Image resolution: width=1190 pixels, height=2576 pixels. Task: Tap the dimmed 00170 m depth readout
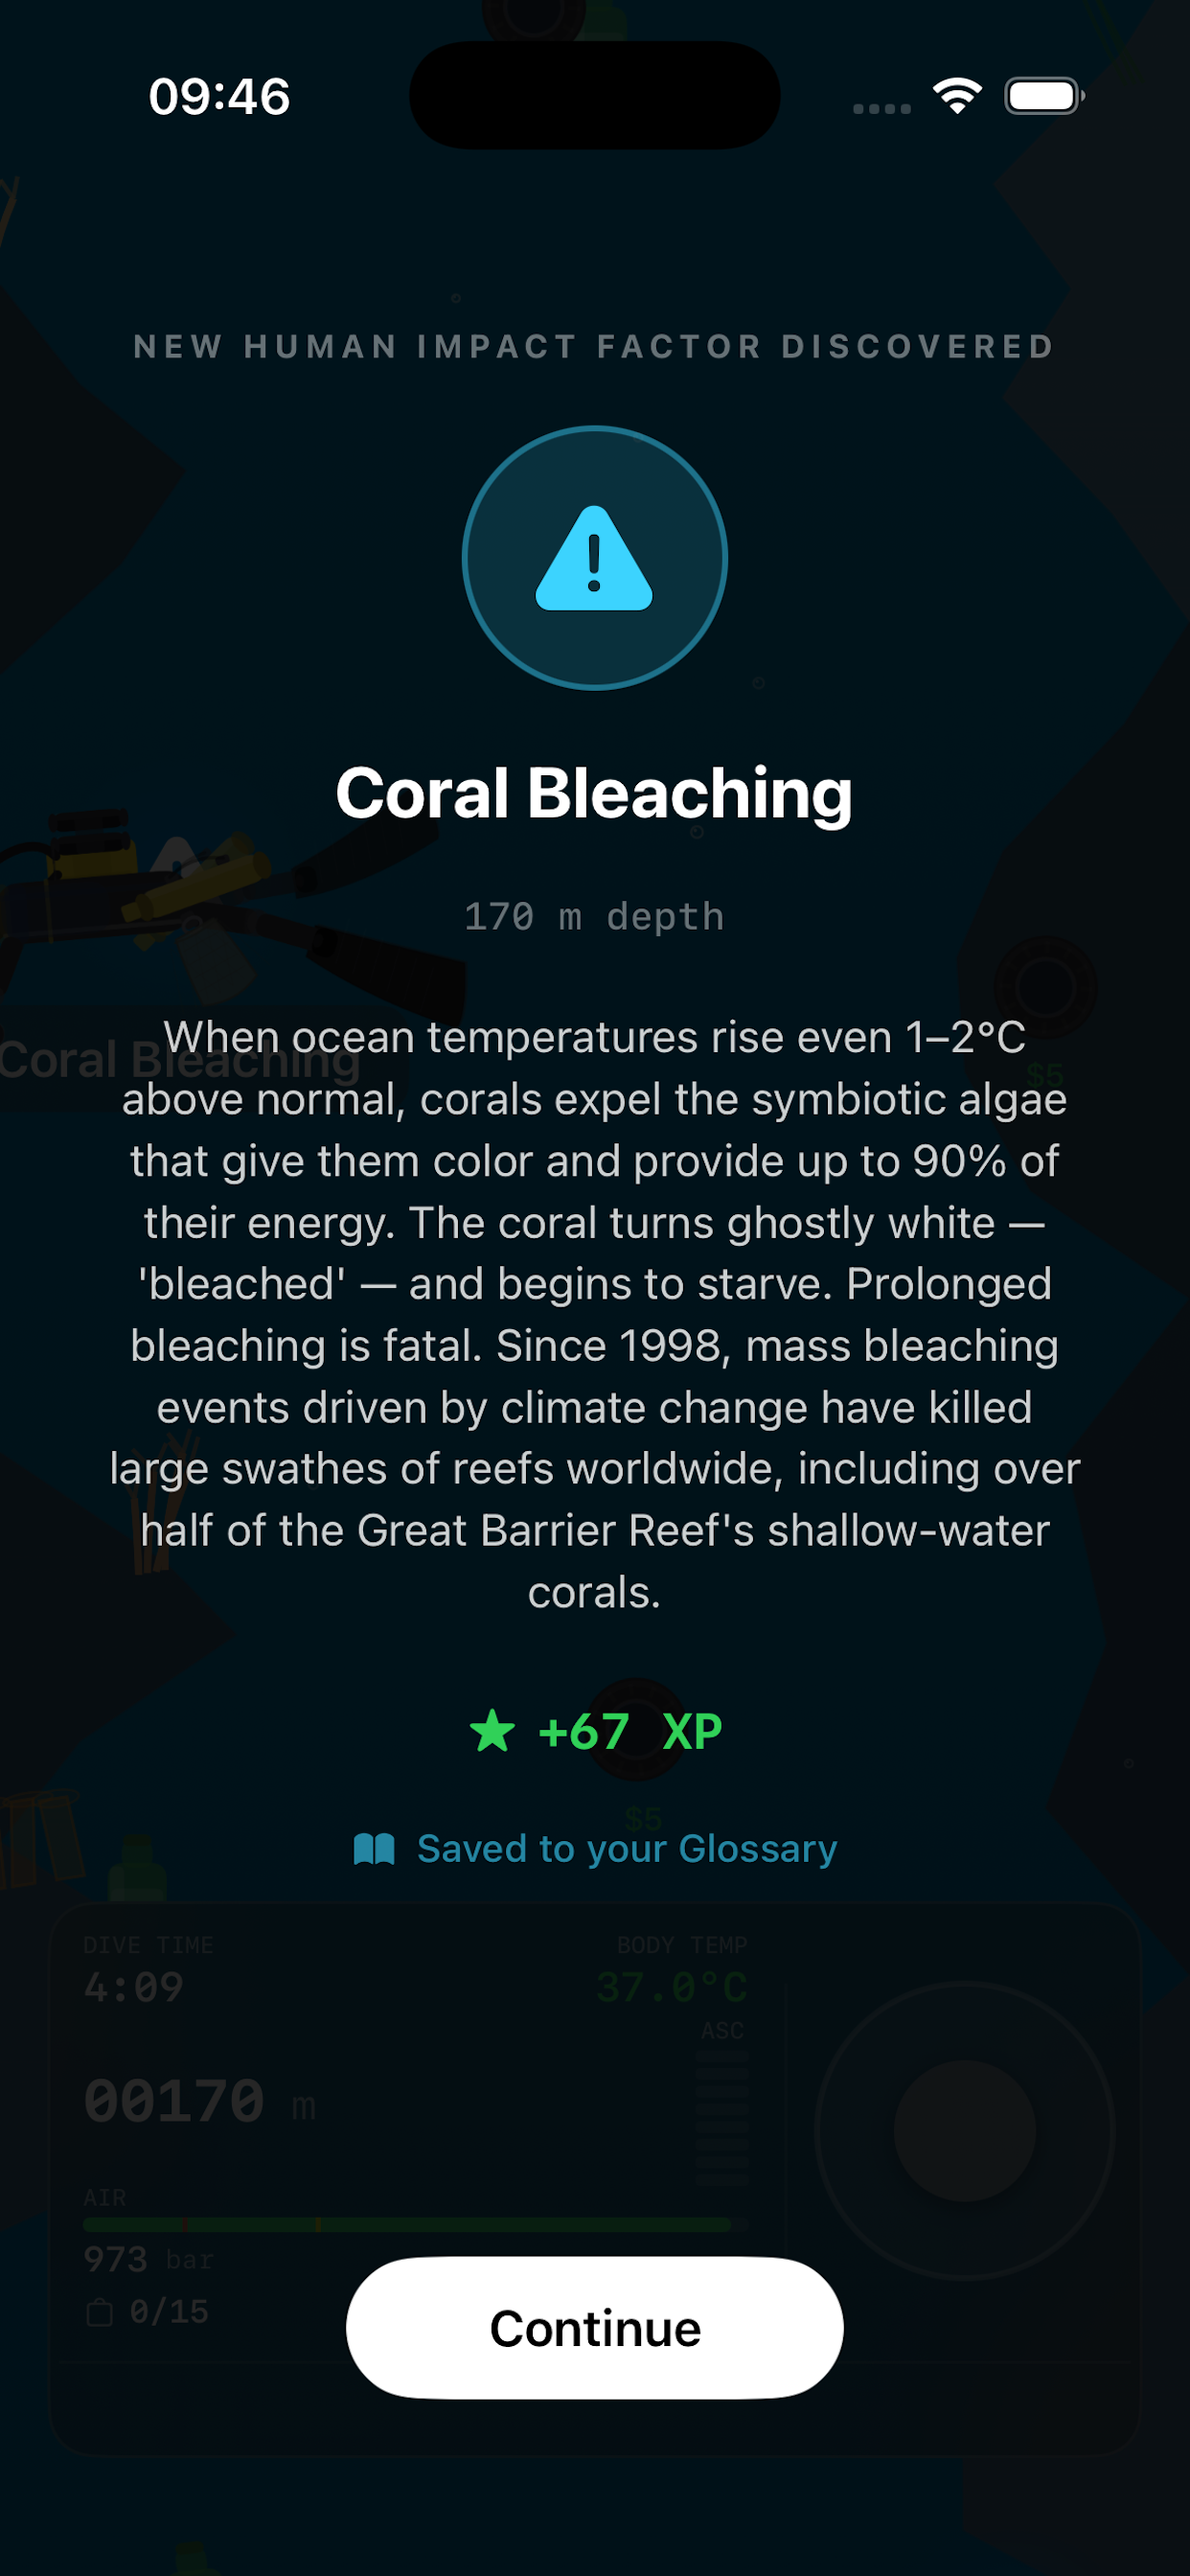199,2100
